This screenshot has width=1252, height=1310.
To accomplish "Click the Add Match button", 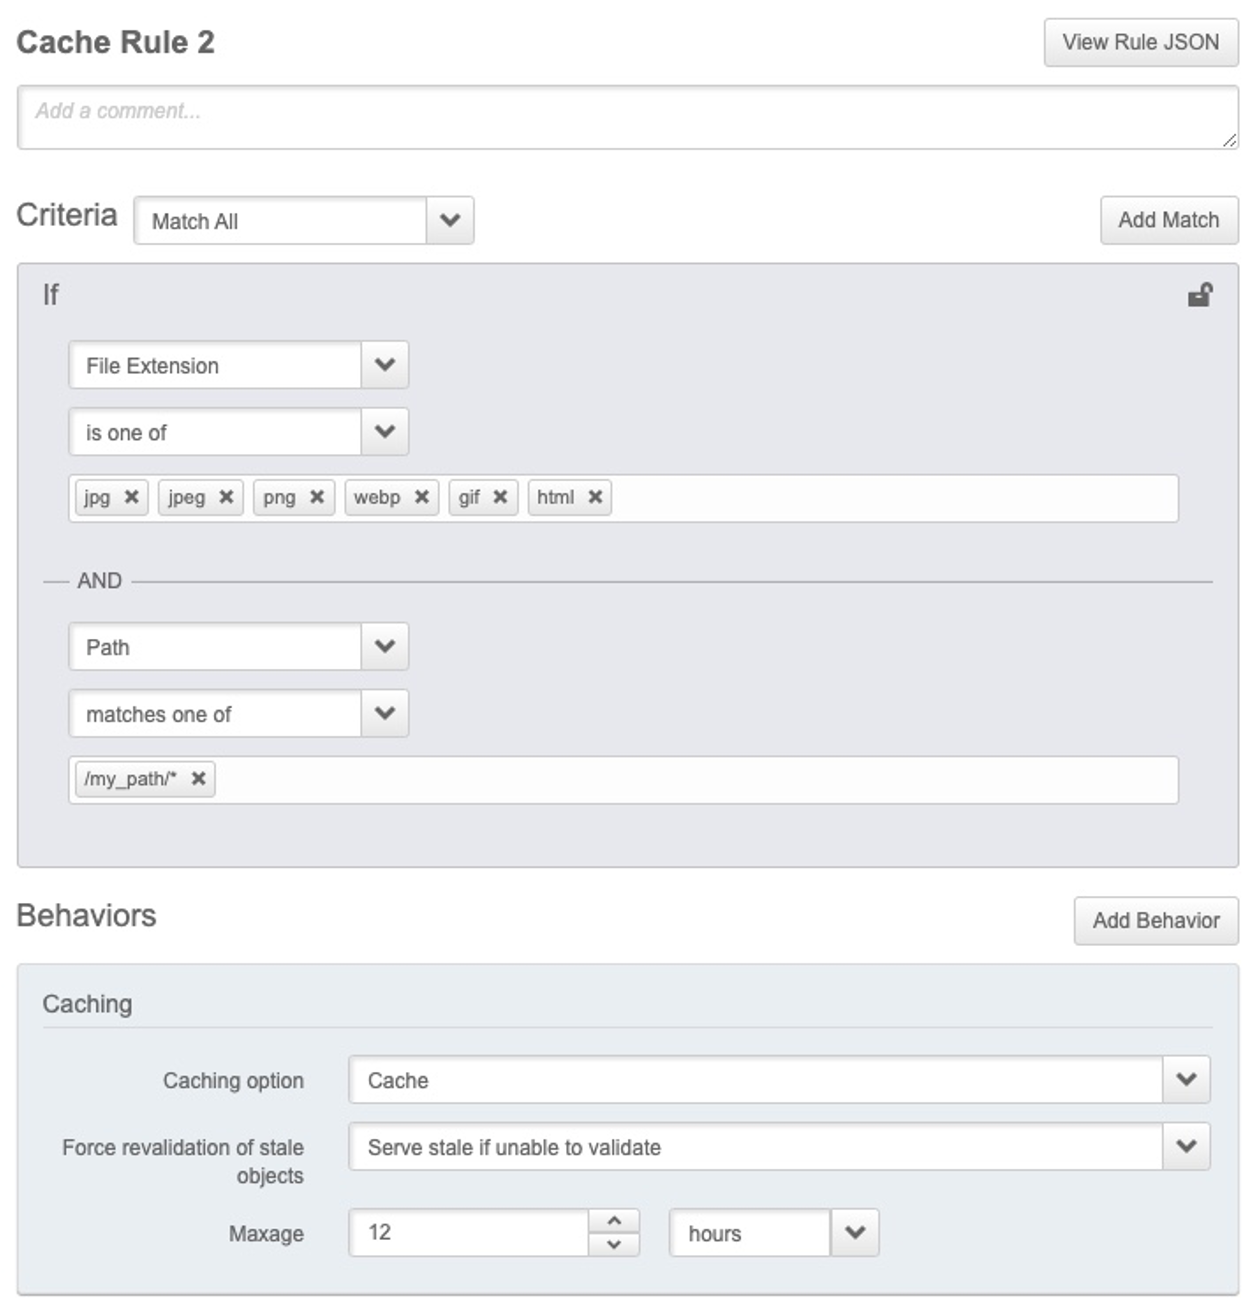I will [1168, 220].
